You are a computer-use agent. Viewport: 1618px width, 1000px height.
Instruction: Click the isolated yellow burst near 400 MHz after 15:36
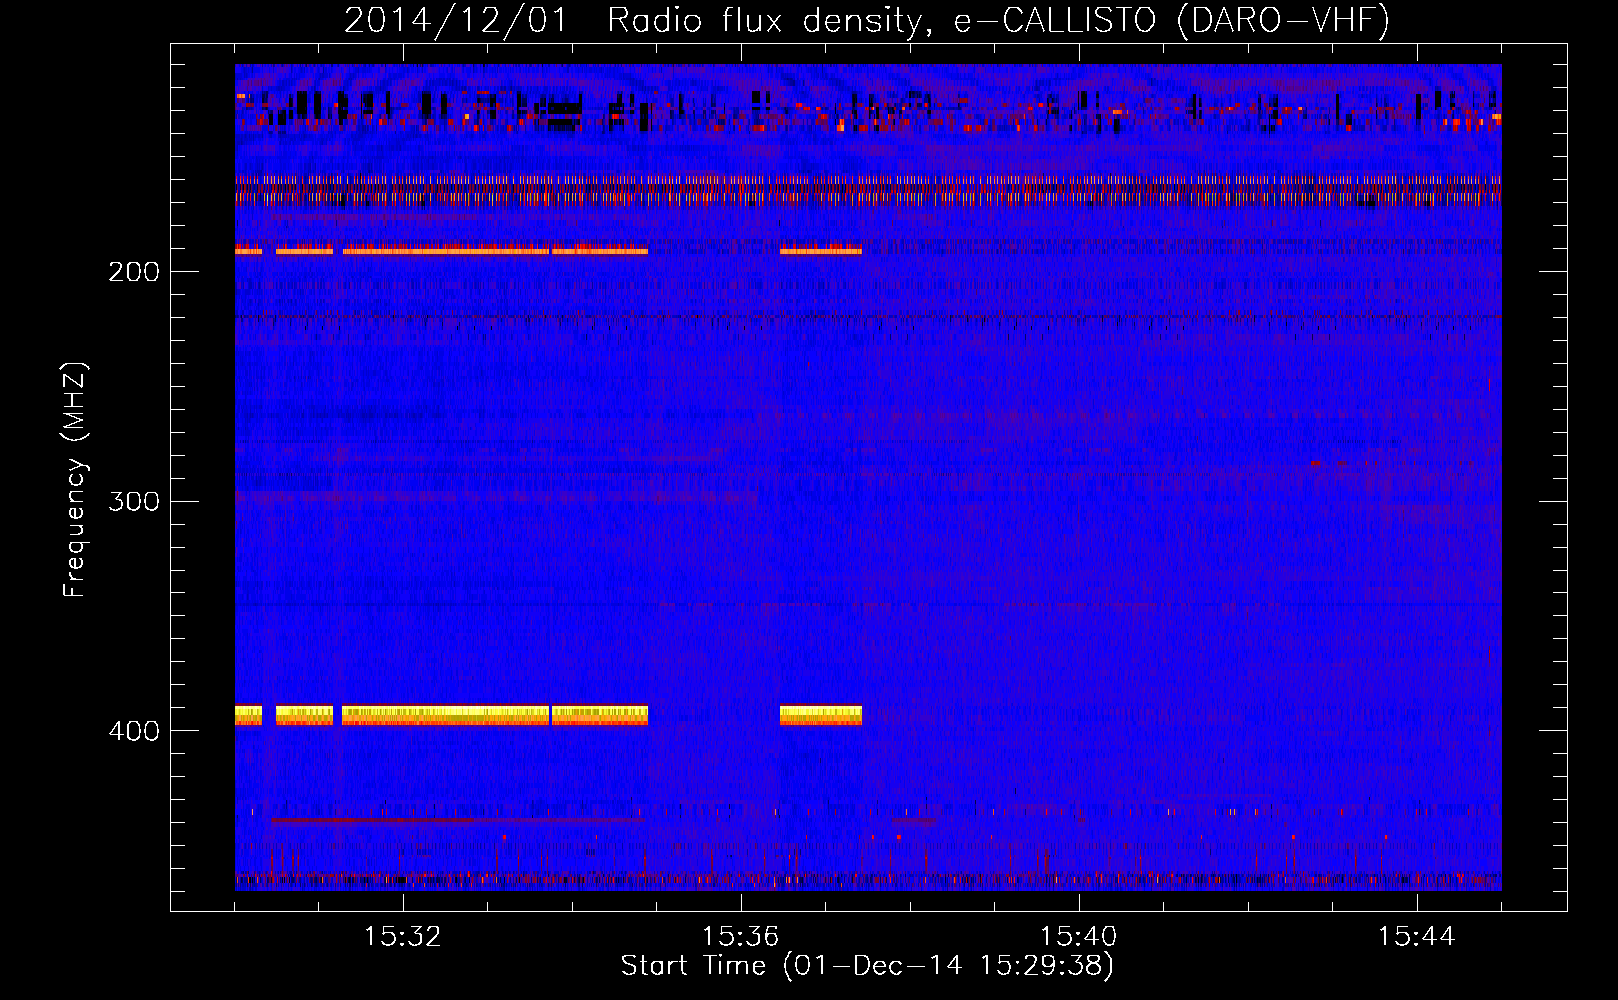click(821, 715)
